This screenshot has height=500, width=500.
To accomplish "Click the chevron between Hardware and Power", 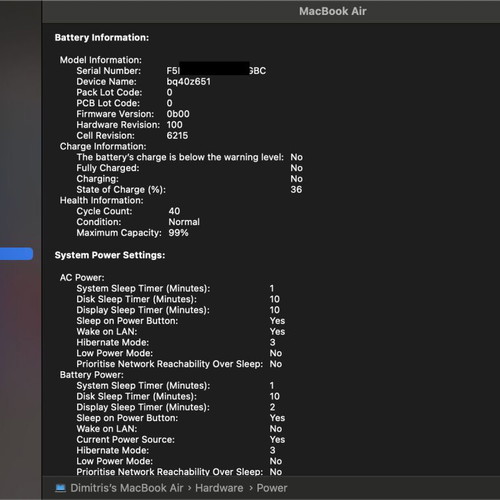I will click(250, 488).
